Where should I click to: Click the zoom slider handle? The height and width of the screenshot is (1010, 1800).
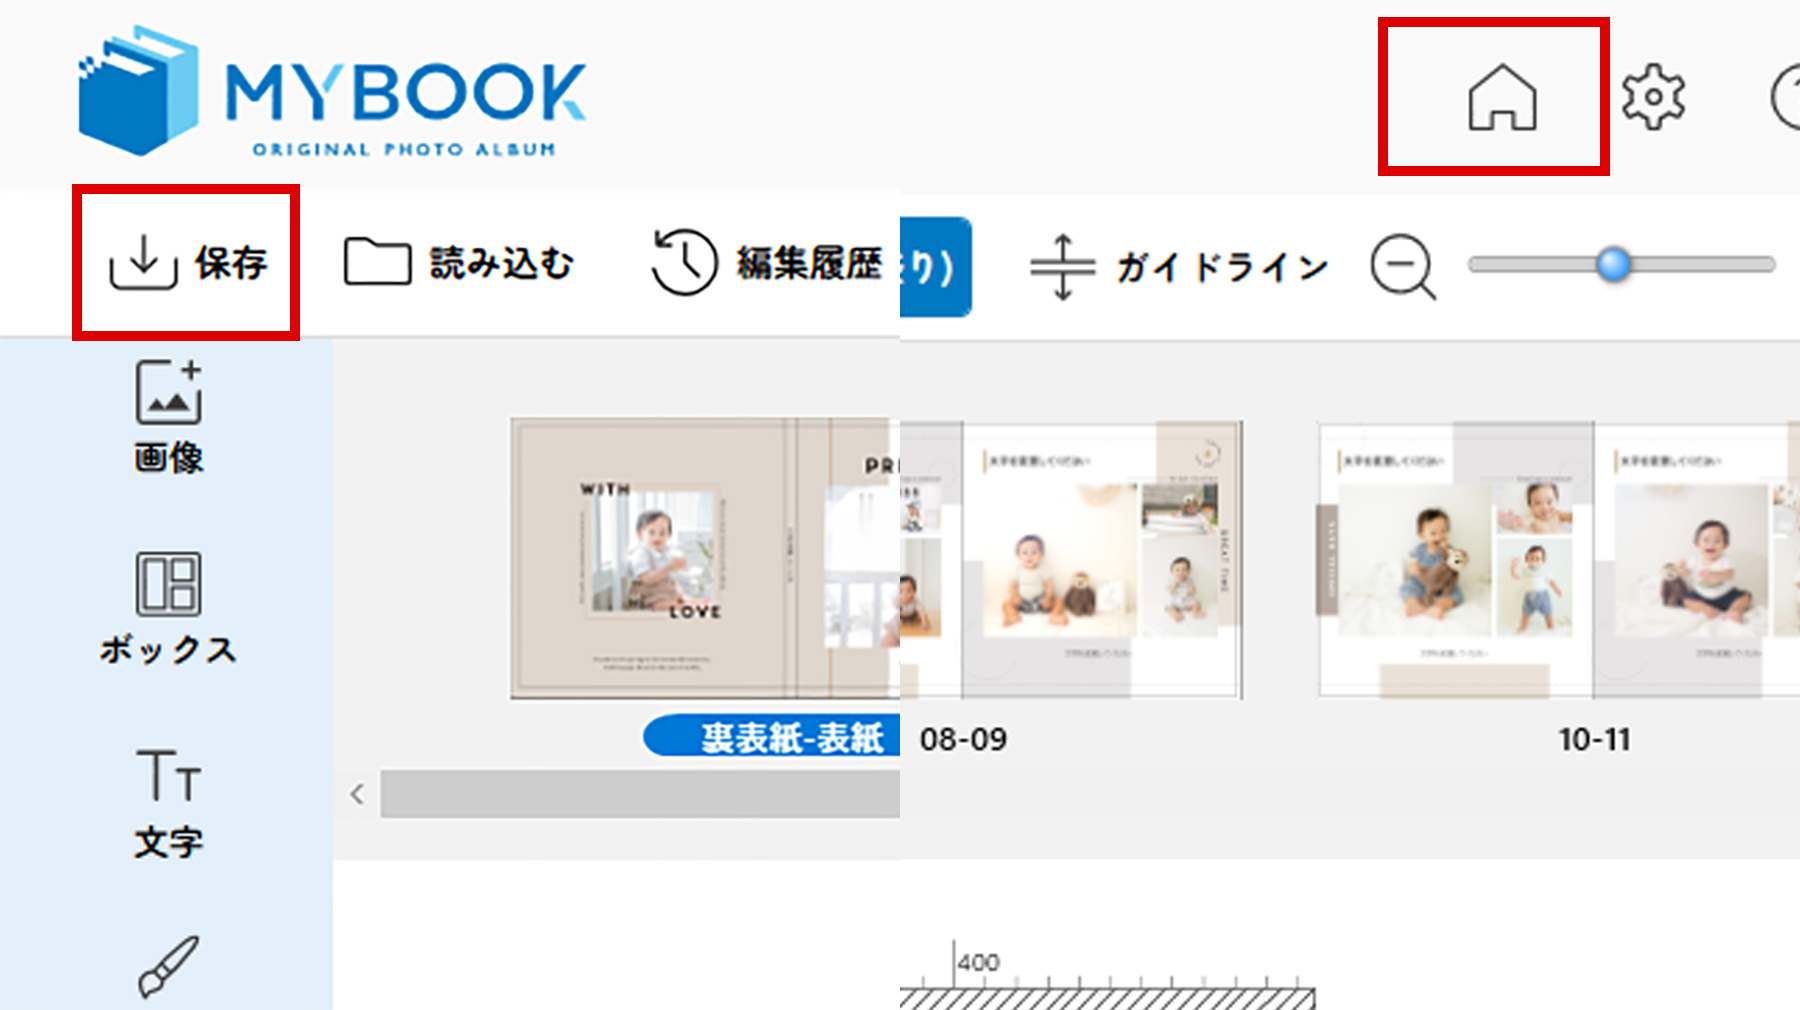click(1613, 265)
